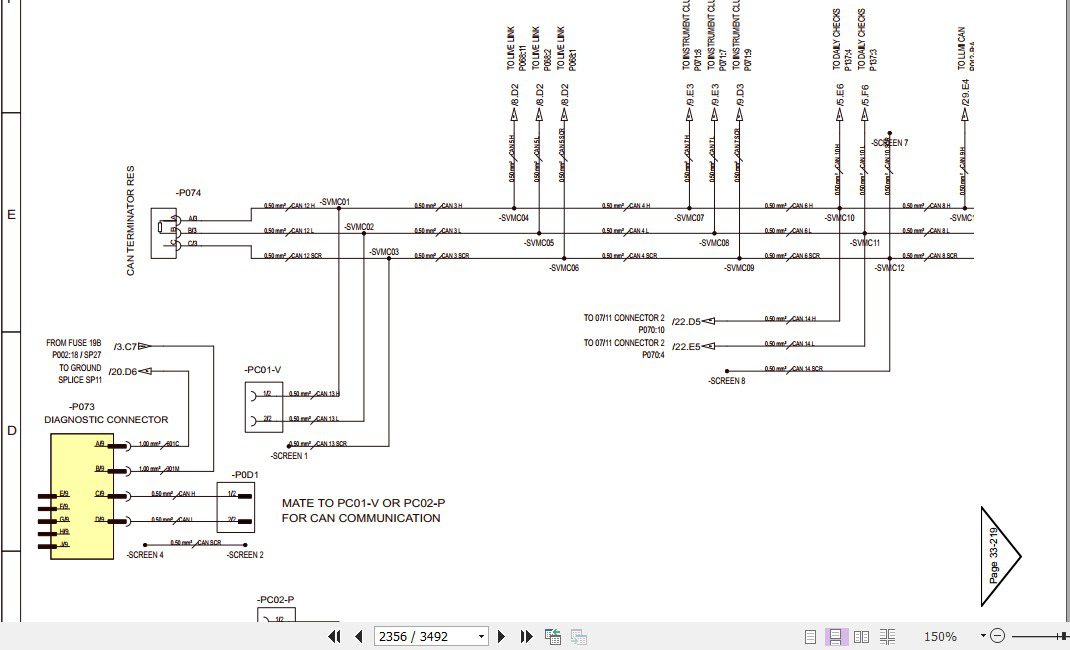Open the zoom level dropdown arrow
The image size is (1070, 650).
(x=983, y=636)
